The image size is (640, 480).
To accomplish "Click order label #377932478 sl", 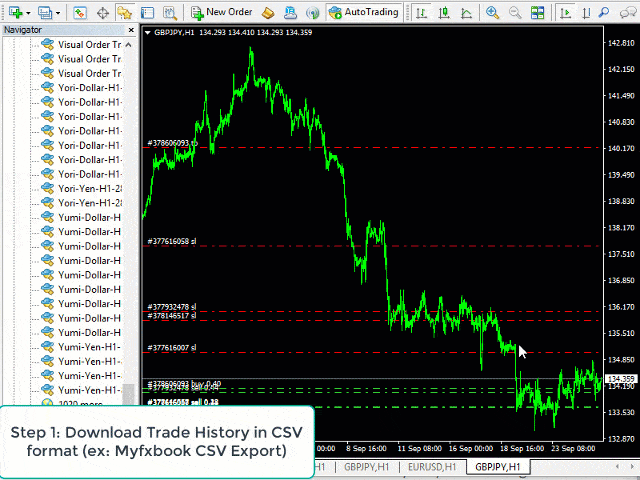I will [171, 307].
